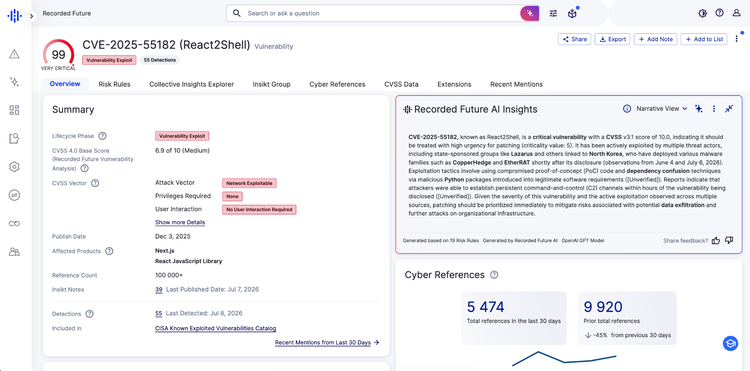Open the search filter sliders icon
Image resolution: width=750 pixels, height=371 pixels.
point(553,13)
